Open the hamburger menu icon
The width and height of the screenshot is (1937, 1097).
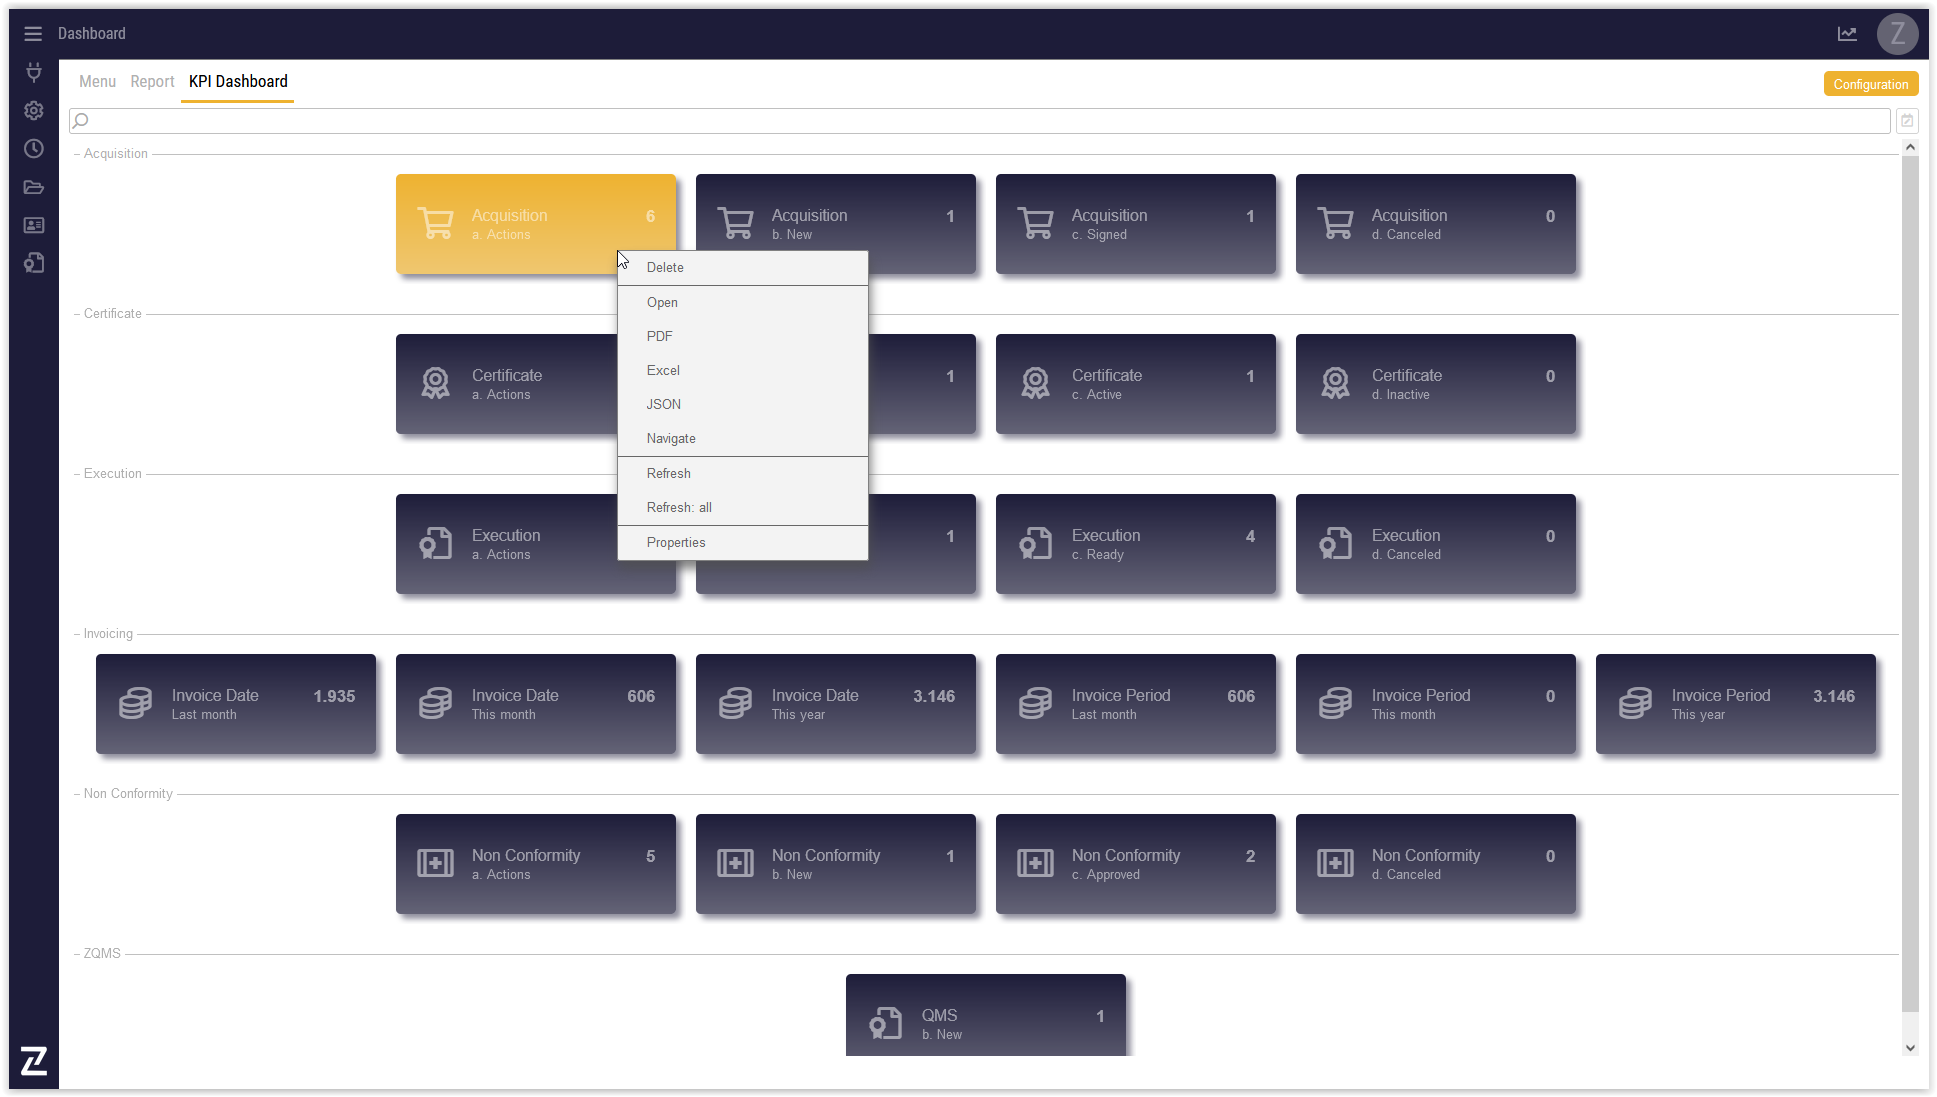(33, 34)
